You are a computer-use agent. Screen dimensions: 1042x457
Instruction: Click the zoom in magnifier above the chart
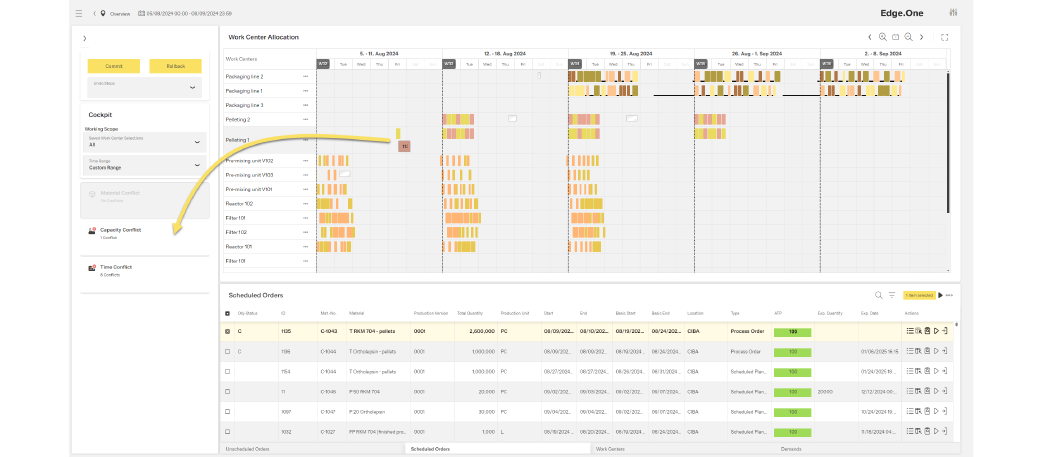click(883, 37)
